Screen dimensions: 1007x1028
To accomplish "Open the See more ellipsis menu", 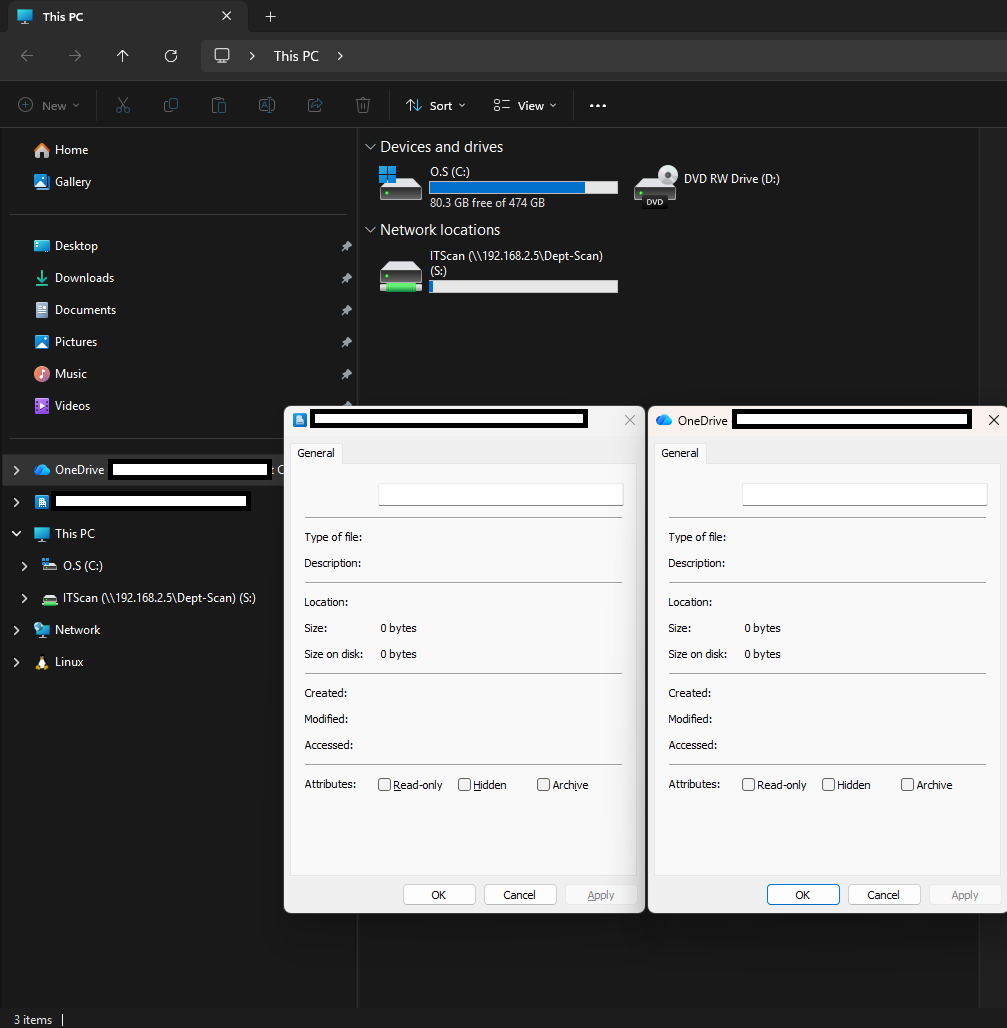I will pos(598,106).
